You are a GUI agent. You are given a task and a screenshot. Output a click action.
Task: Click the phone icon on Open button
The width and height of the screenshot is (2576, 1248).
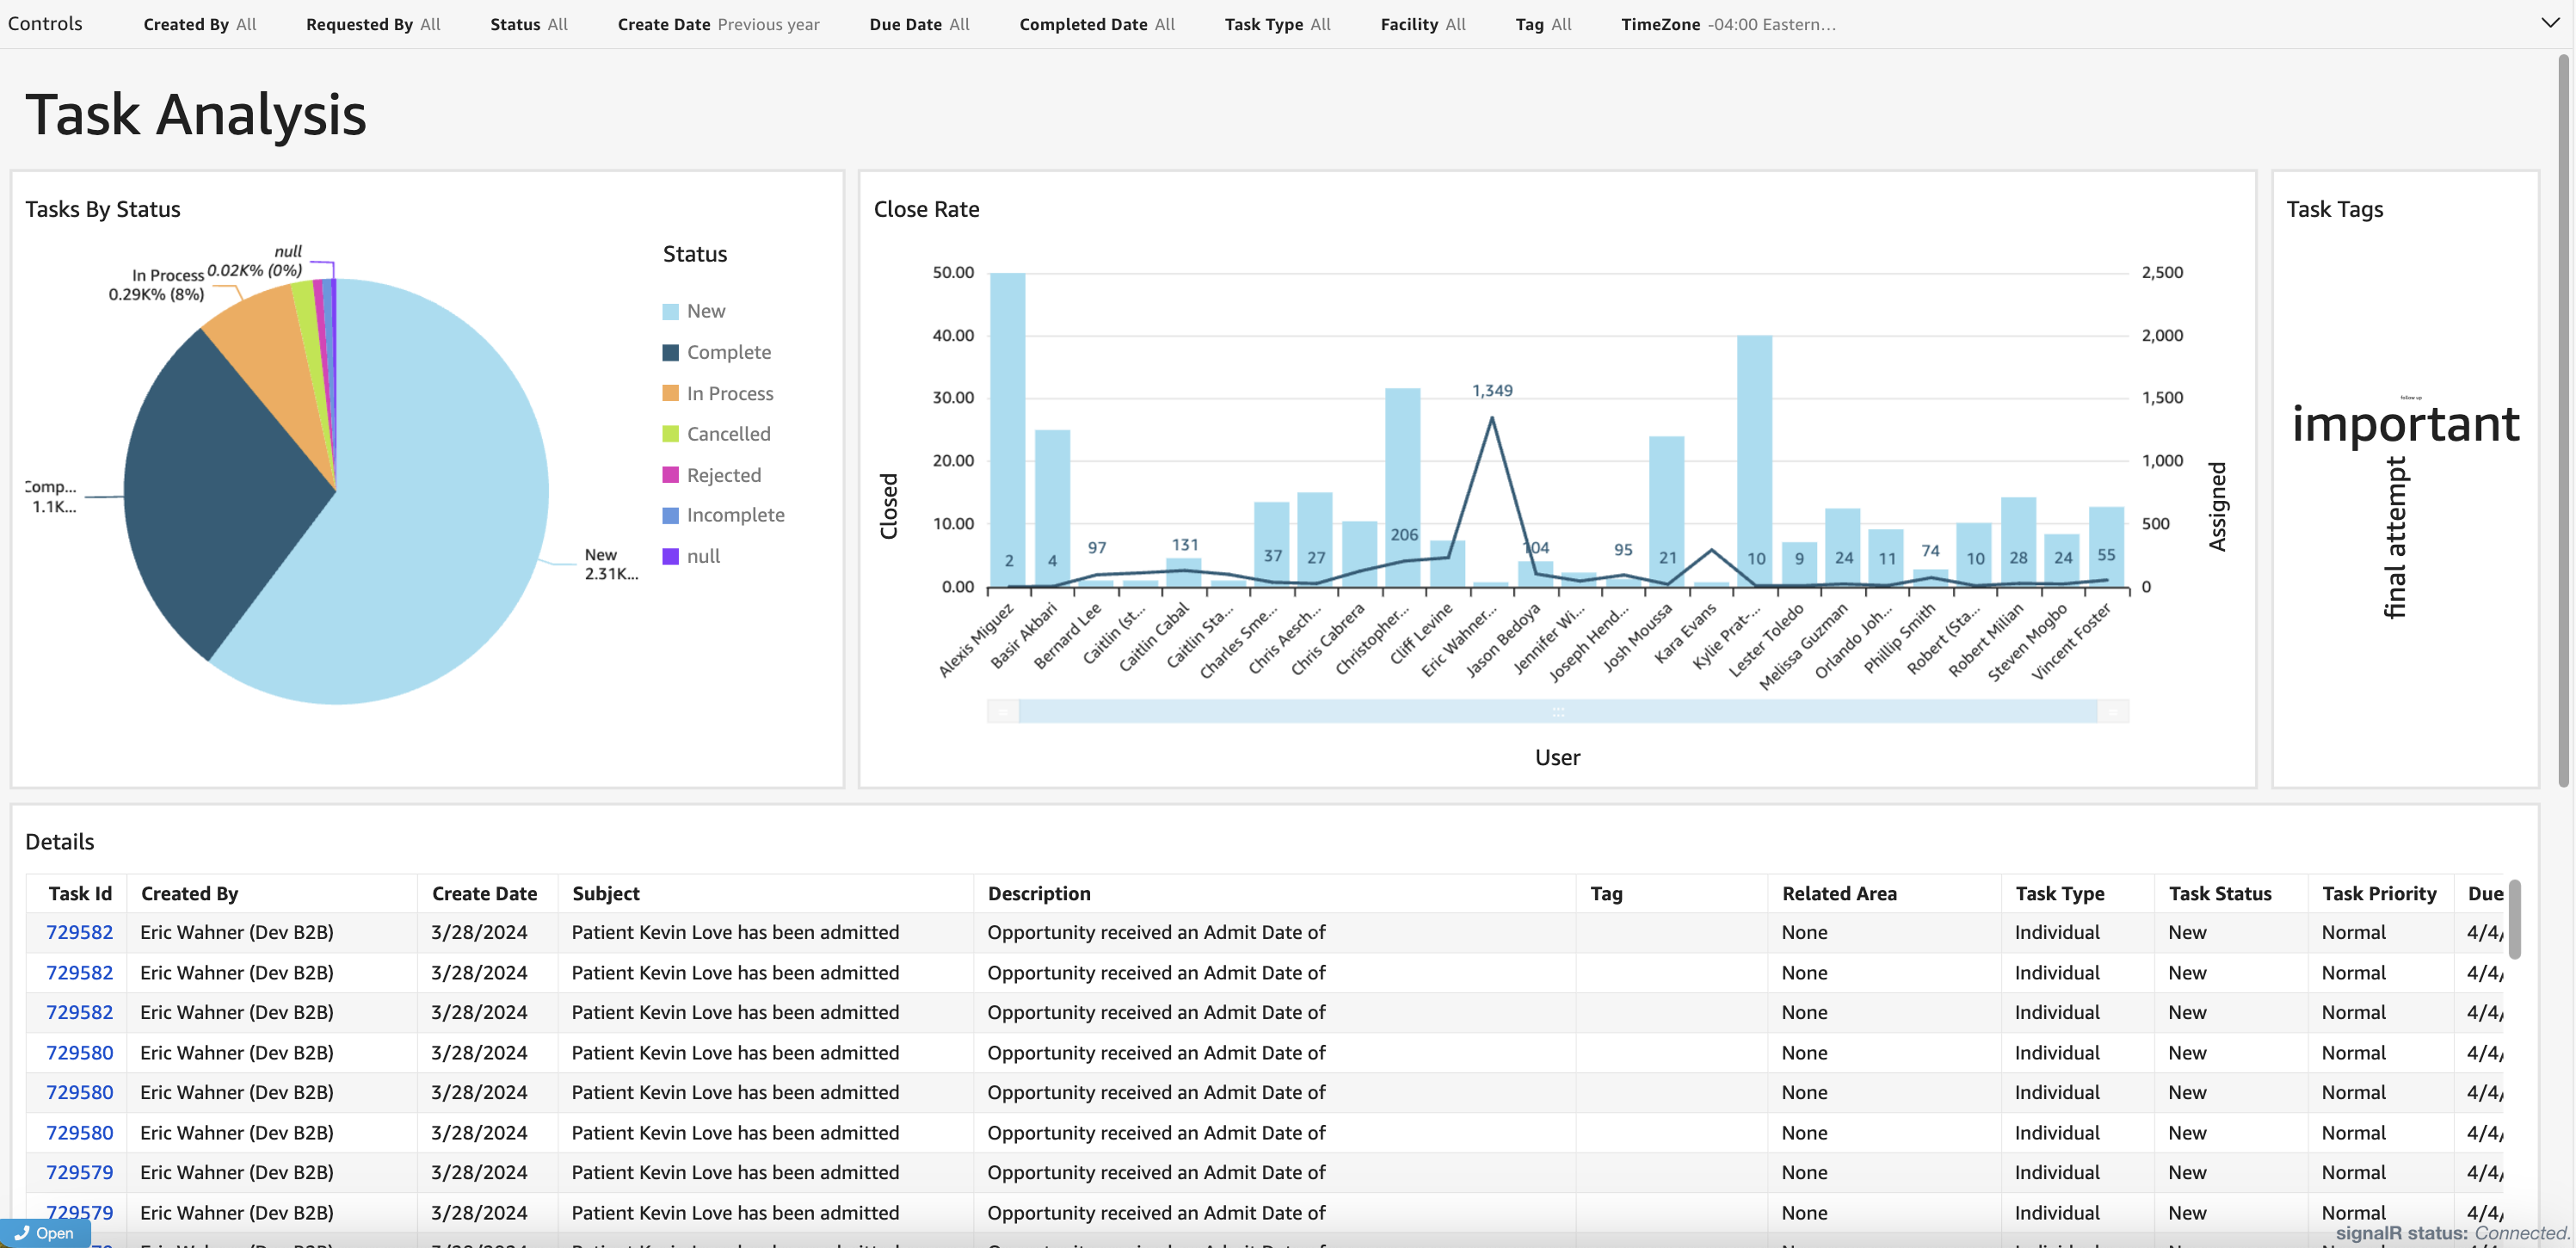pos(21,1233)
